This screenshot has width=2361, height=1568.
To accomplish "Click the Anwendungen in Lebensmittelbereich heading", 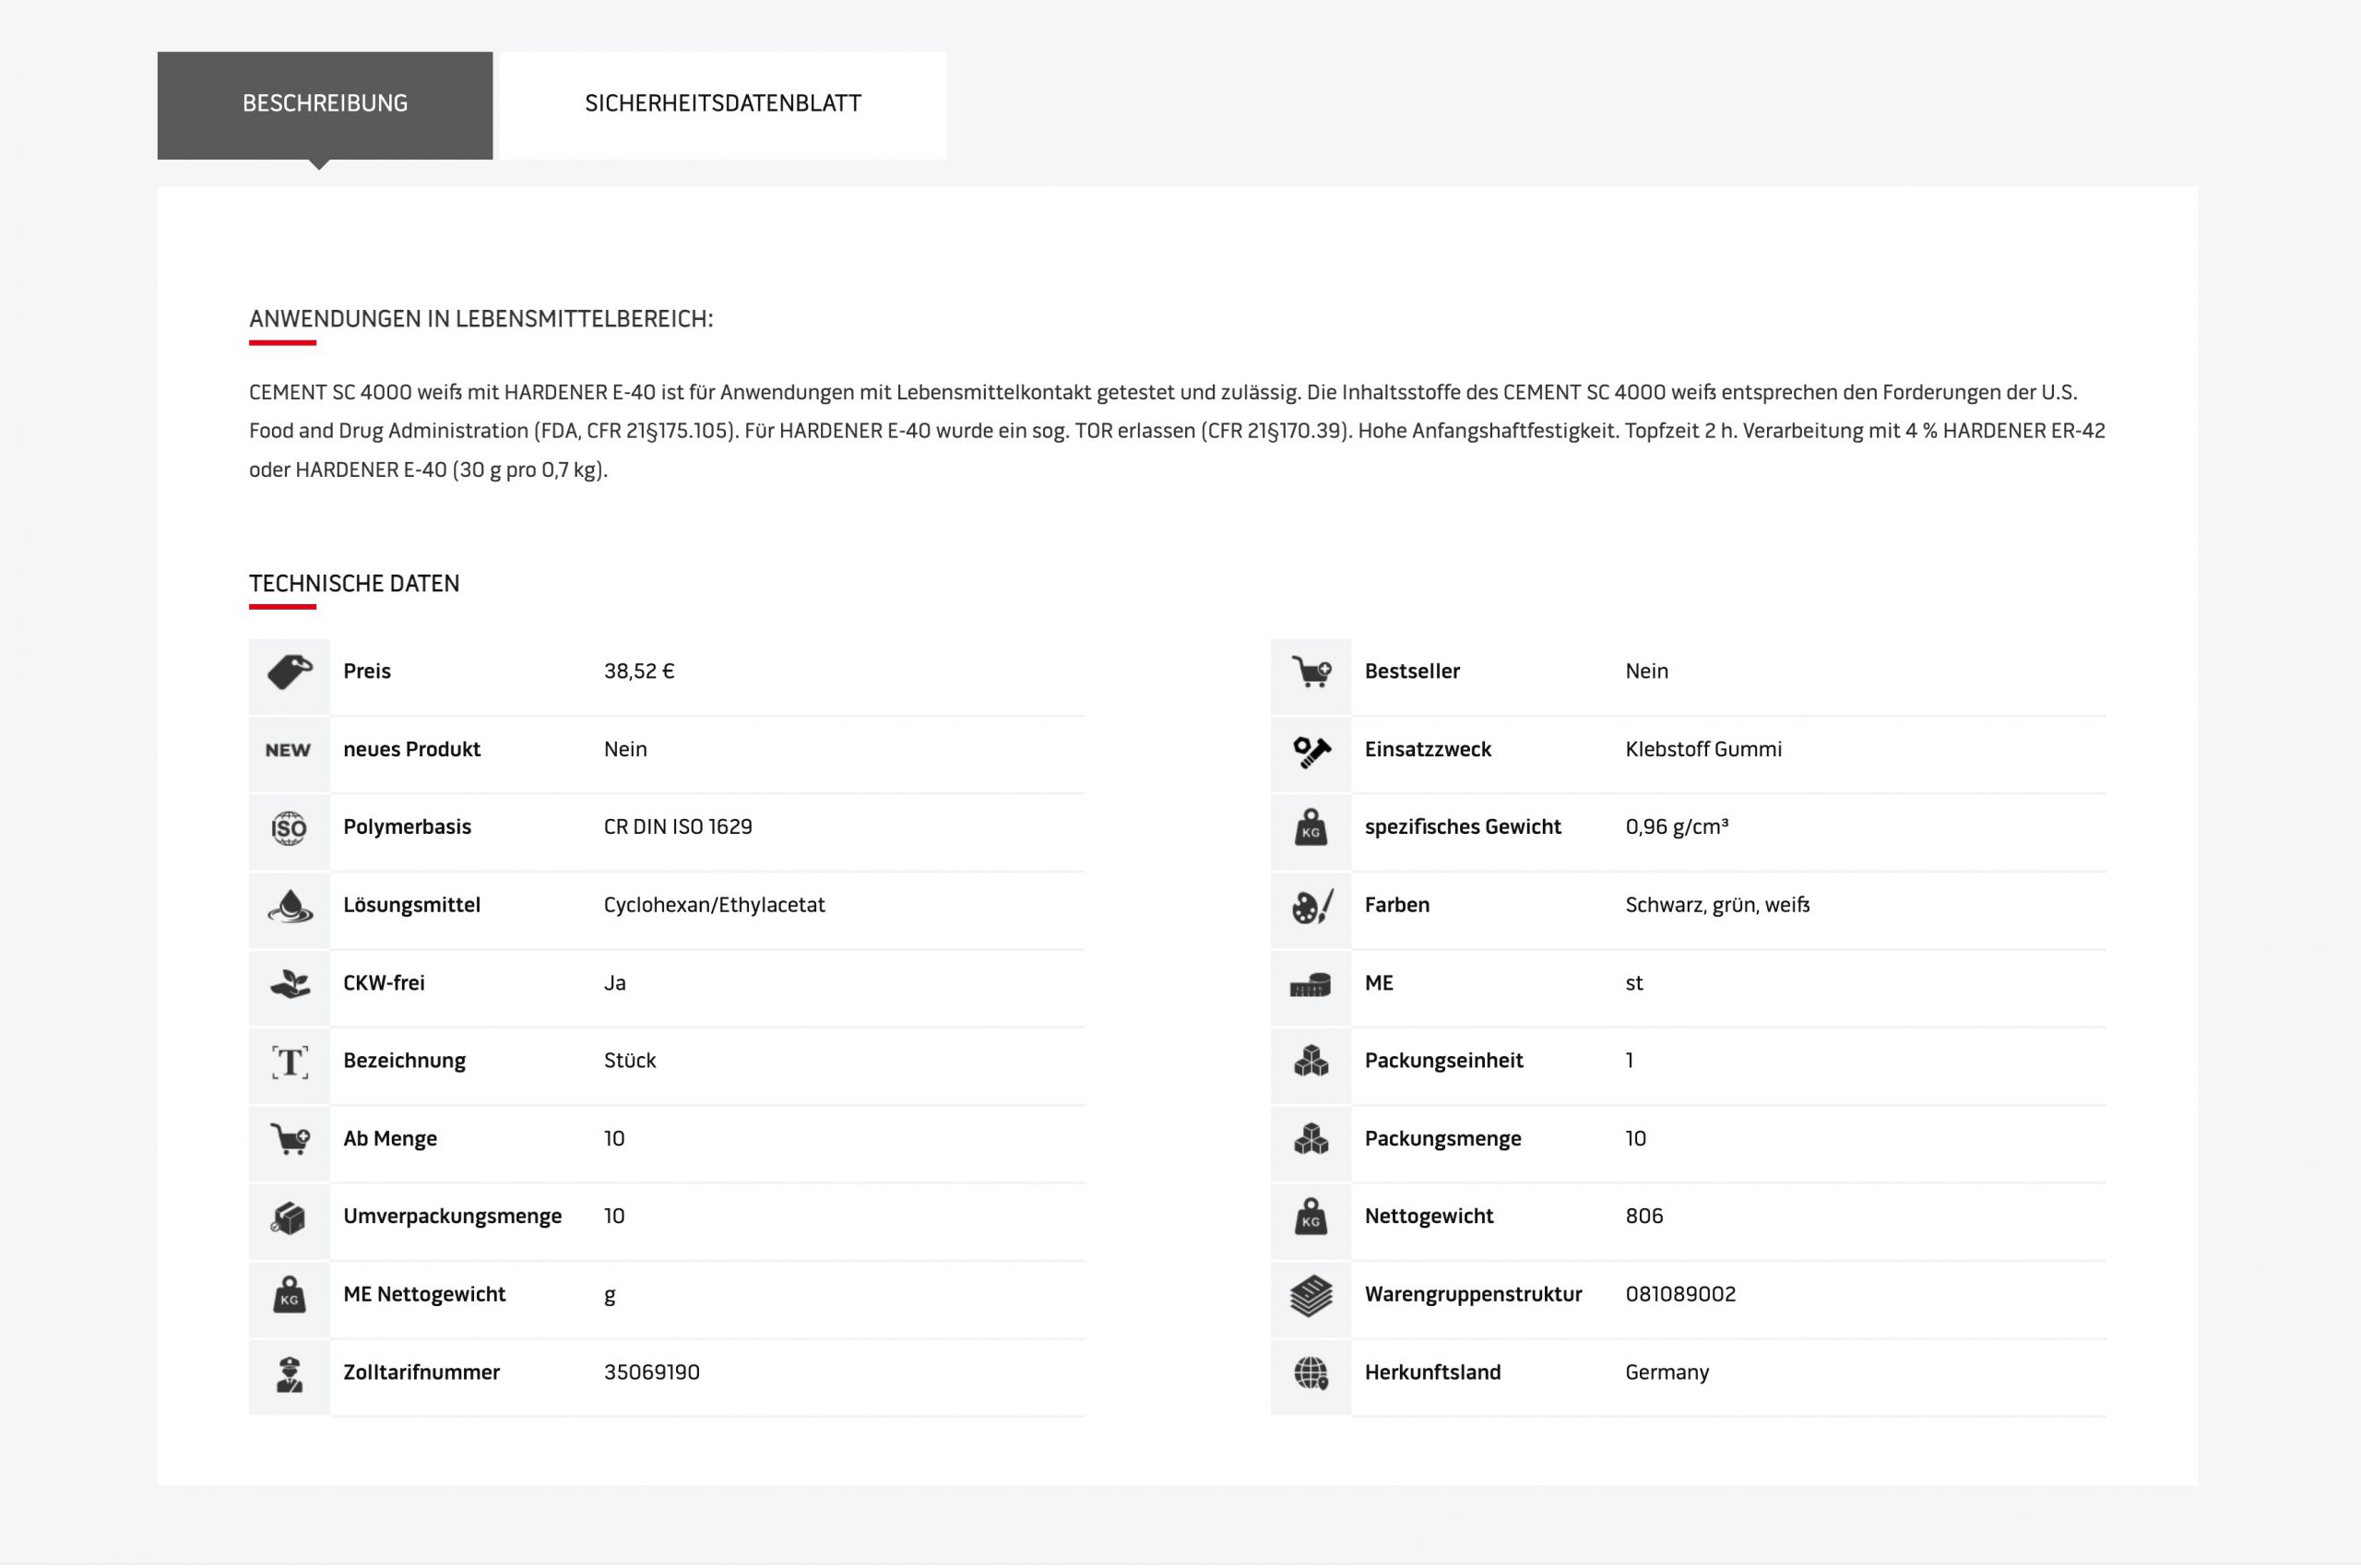I will pyautogui.click(x=480, y=319).
